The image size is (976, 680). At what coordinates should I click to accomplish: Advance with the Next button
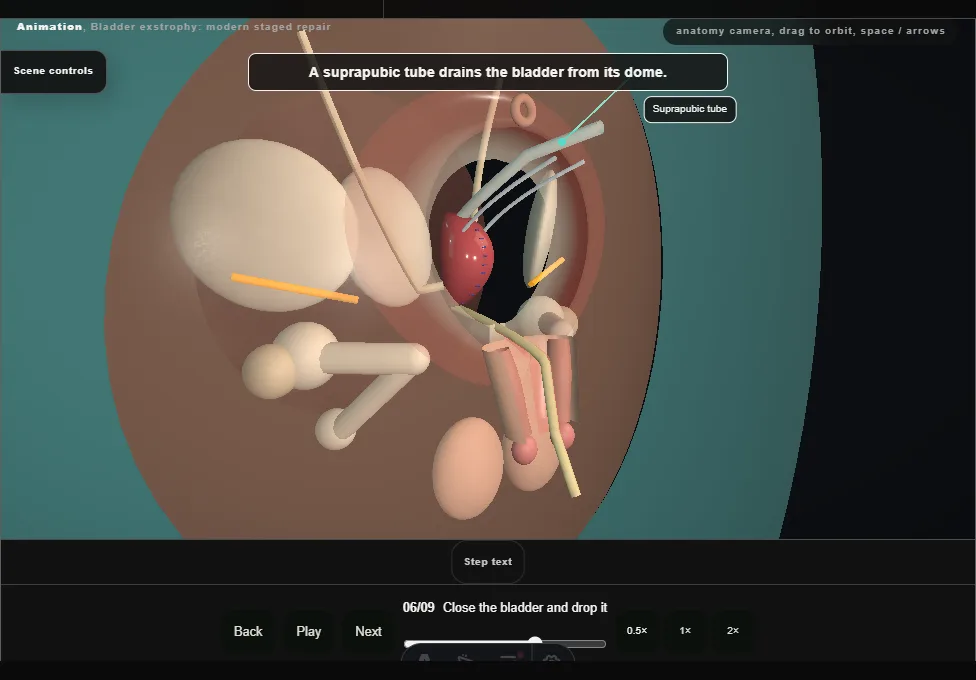tap(368, 631)
